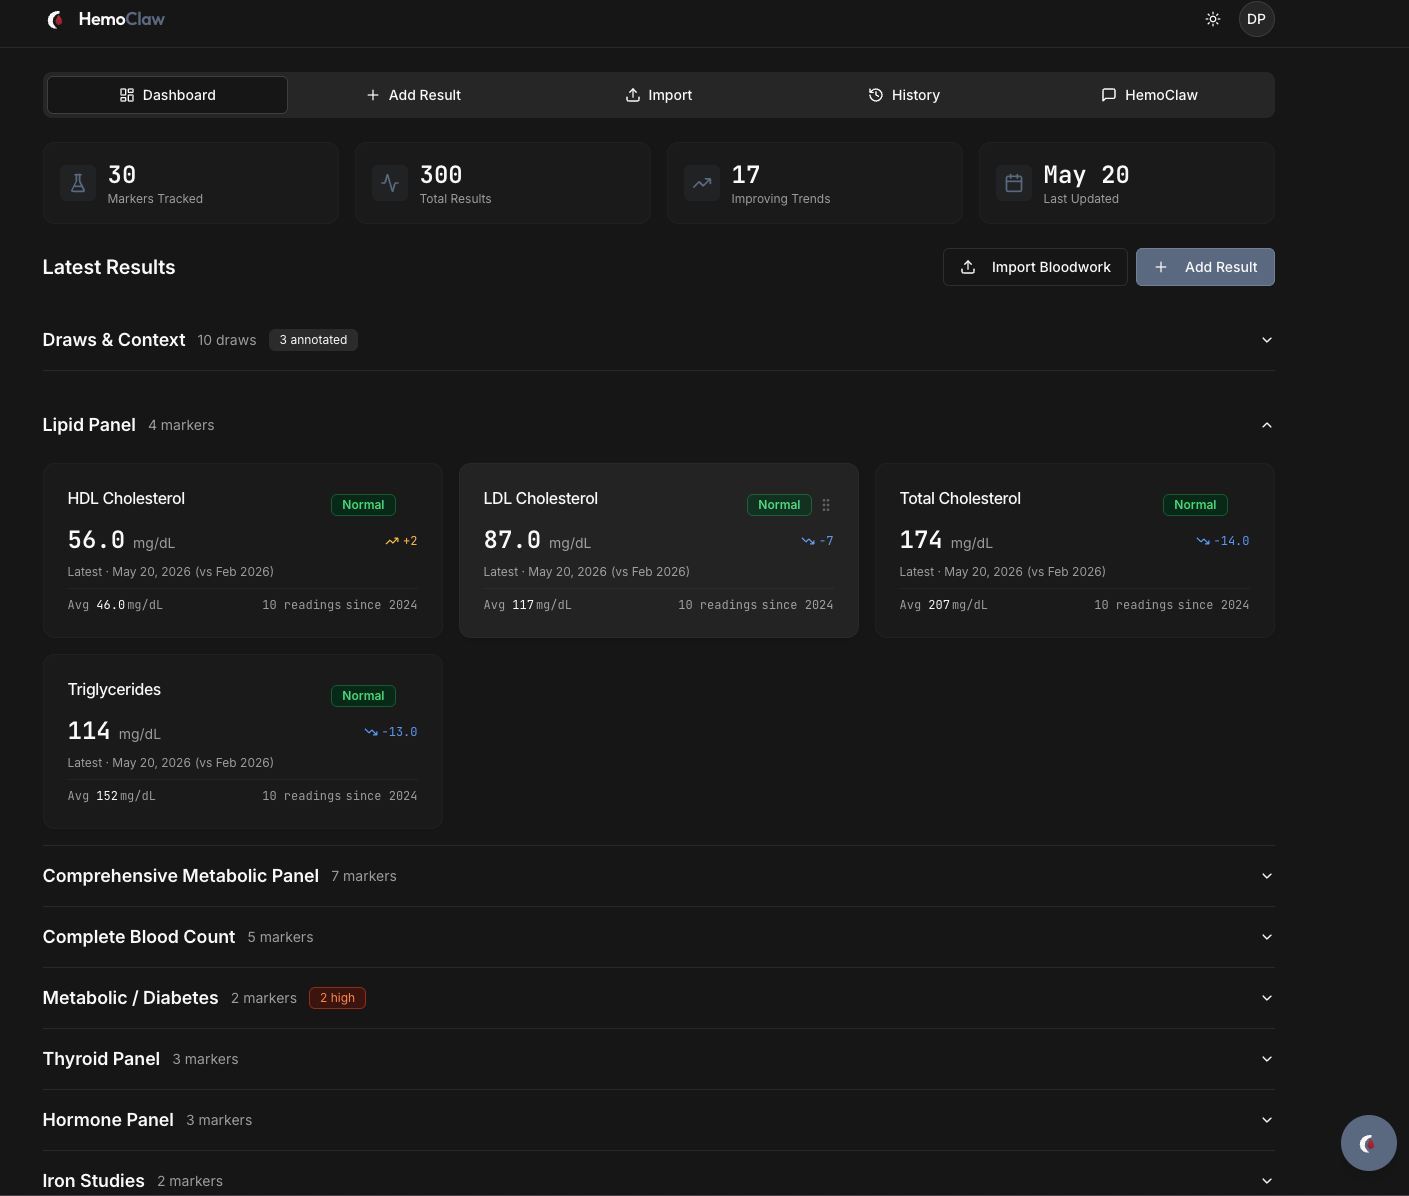Click the 'Thyroid Panel' section heading
Image resolution: width=1409 pixels, height=1196 pixels.
[x=101, y=1059]
